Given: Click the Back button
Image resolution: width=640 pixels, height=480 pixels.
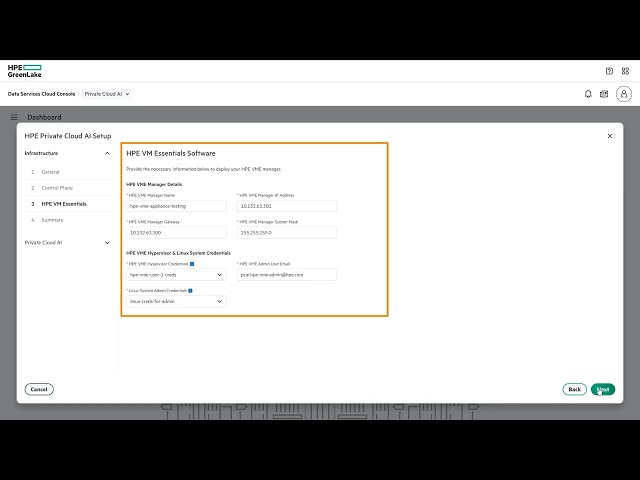Looking at the screenshot, I should 574,389.
